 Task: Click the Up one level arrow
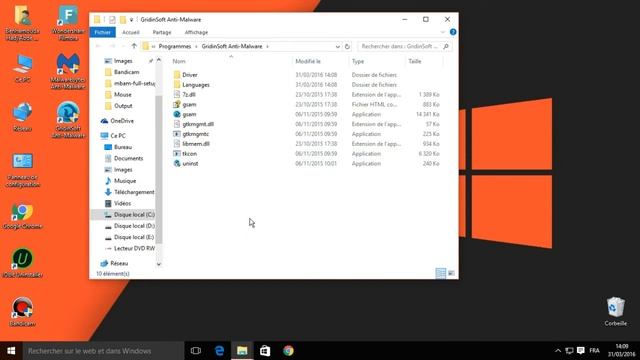point(134,46)
